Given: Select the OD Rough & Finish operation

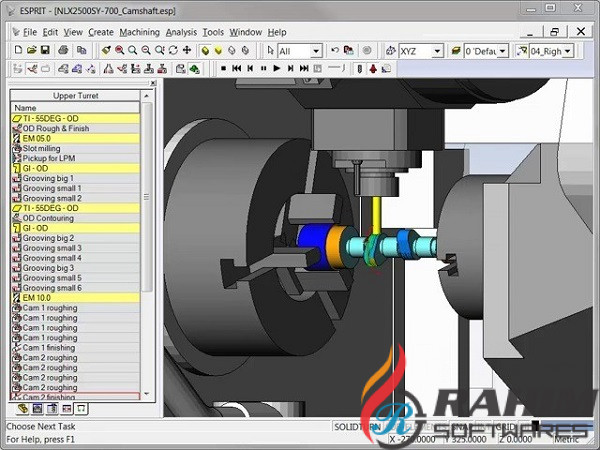Looking at the screenshot, I should tap(75, 128).
